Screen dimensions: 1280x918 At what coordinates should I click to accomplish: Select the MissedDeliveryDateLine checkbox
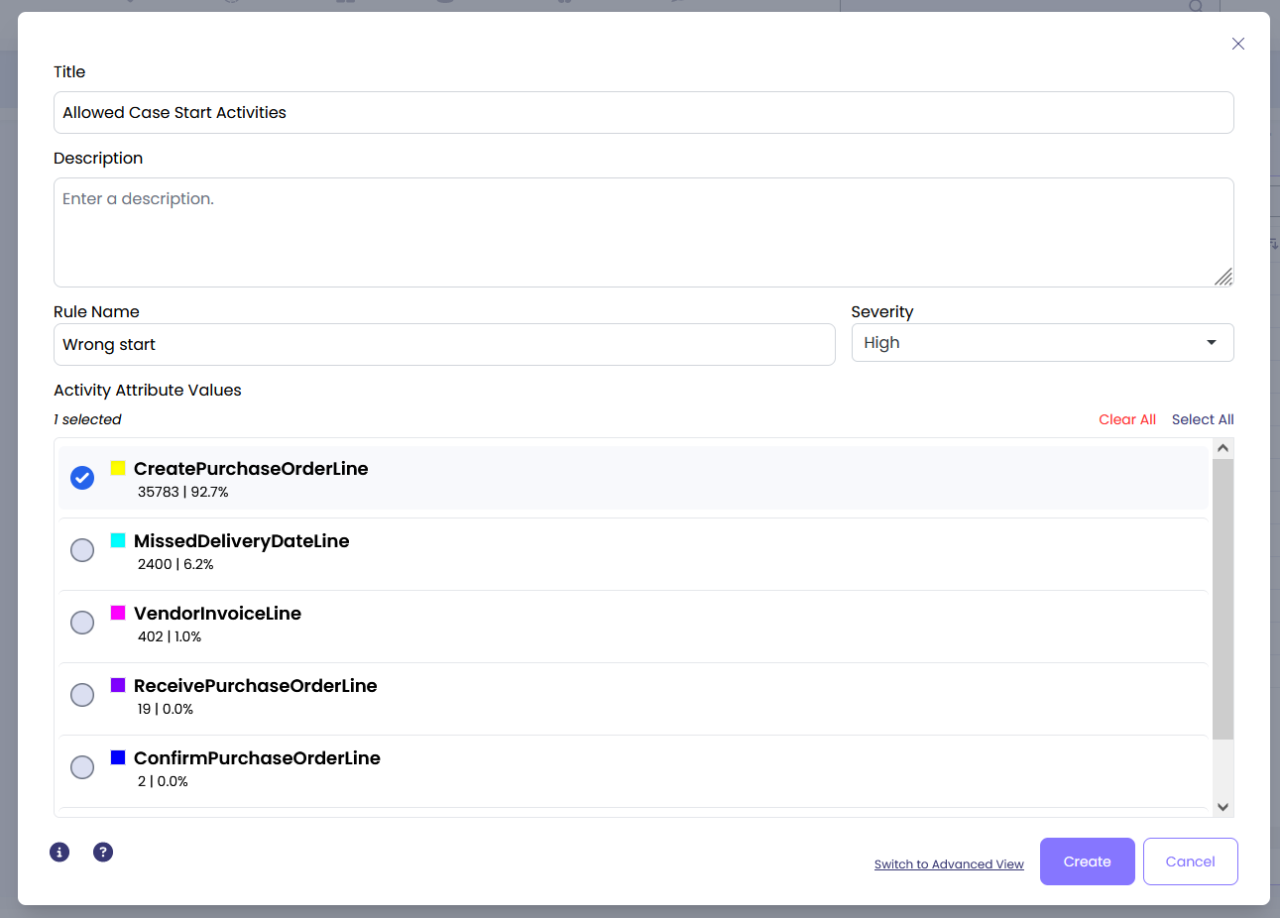click(82, 550)
